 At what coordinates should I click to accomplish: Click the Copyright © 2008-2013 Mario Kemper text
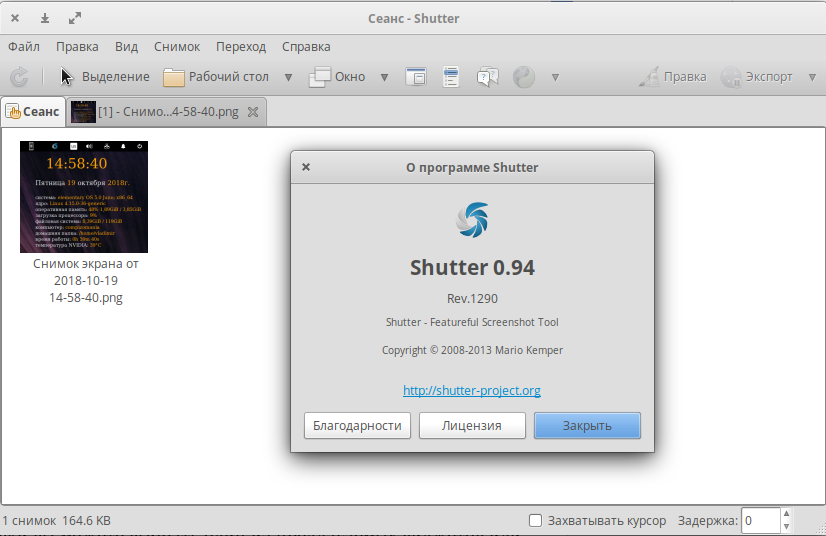tap(472, 350)
